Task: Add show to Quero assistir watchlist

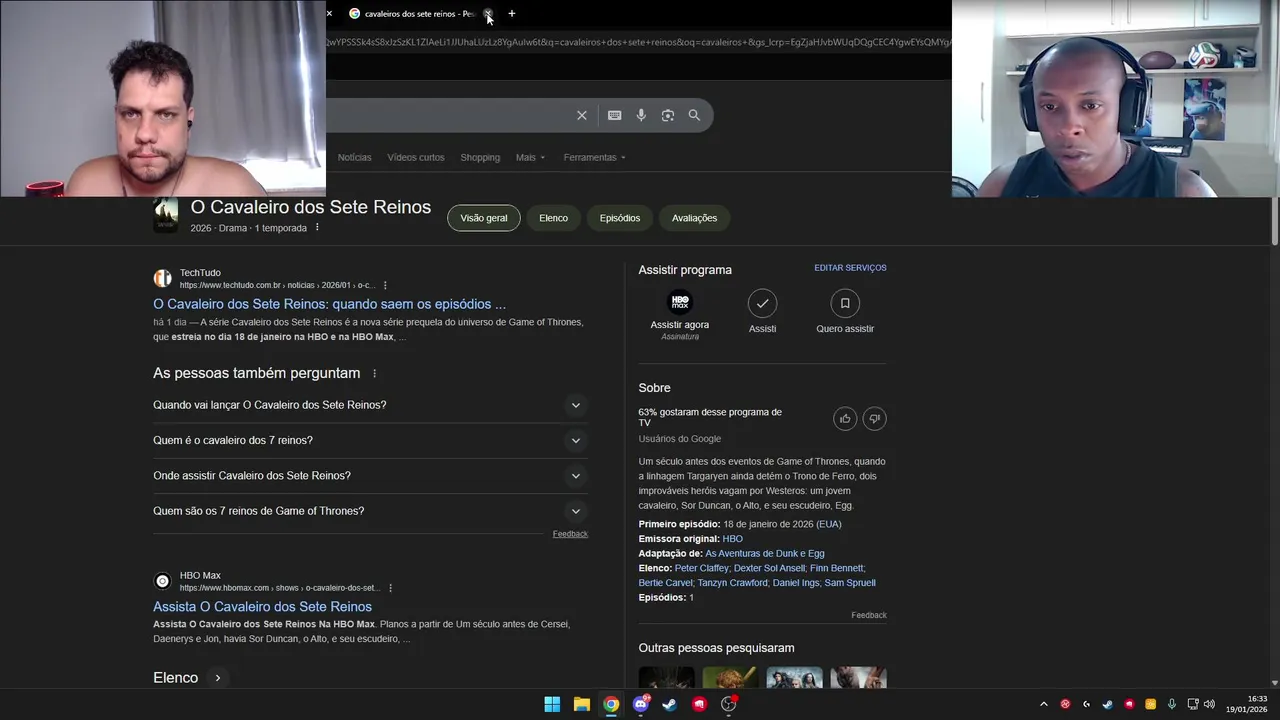Action: point(845,303)
